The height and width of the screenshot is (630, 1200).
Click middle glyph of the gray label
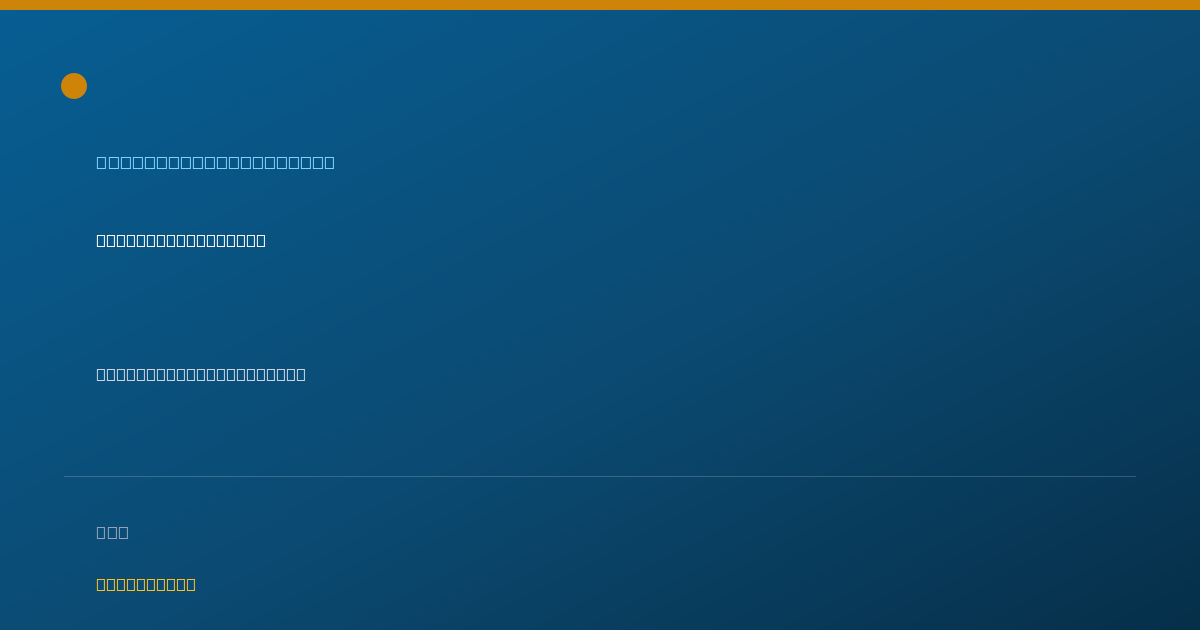[x=112, y=532]
